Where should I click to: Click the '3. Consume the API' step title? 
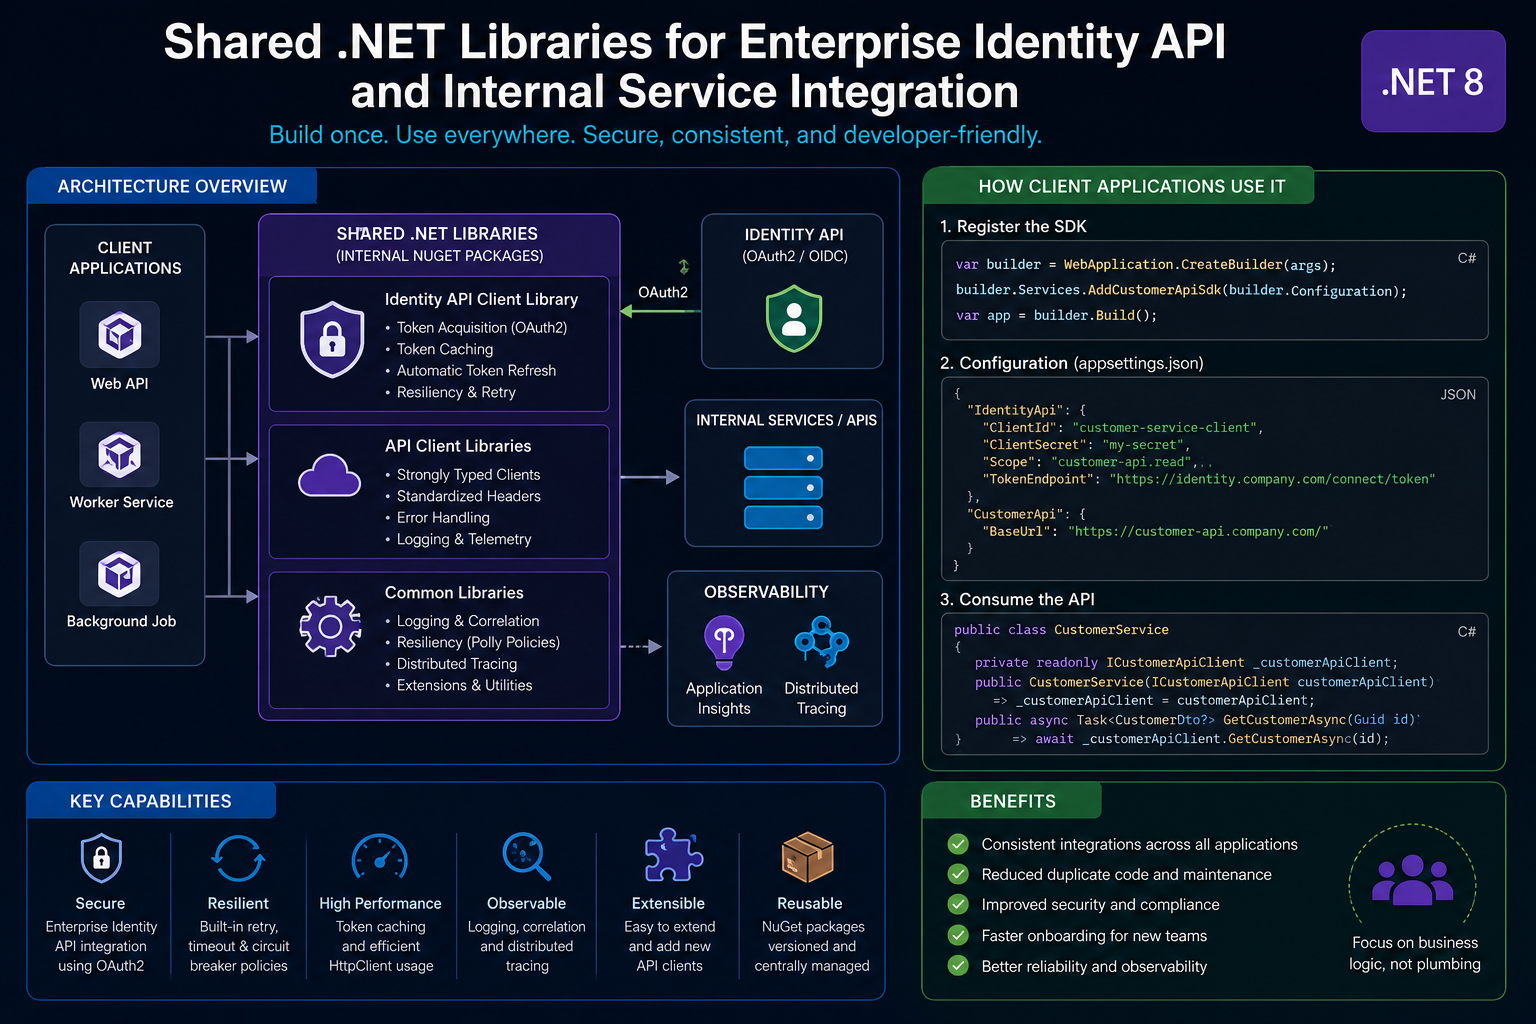[1017, 599]
